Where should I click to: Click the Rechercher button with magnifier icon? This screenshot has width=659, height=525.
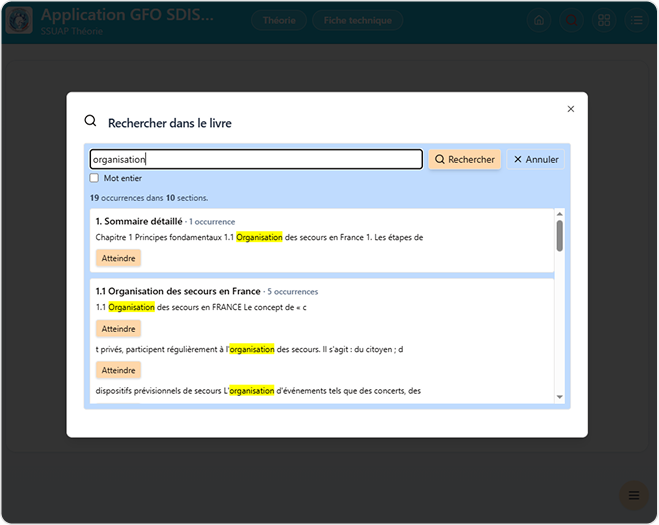click(x=465, y=159)
